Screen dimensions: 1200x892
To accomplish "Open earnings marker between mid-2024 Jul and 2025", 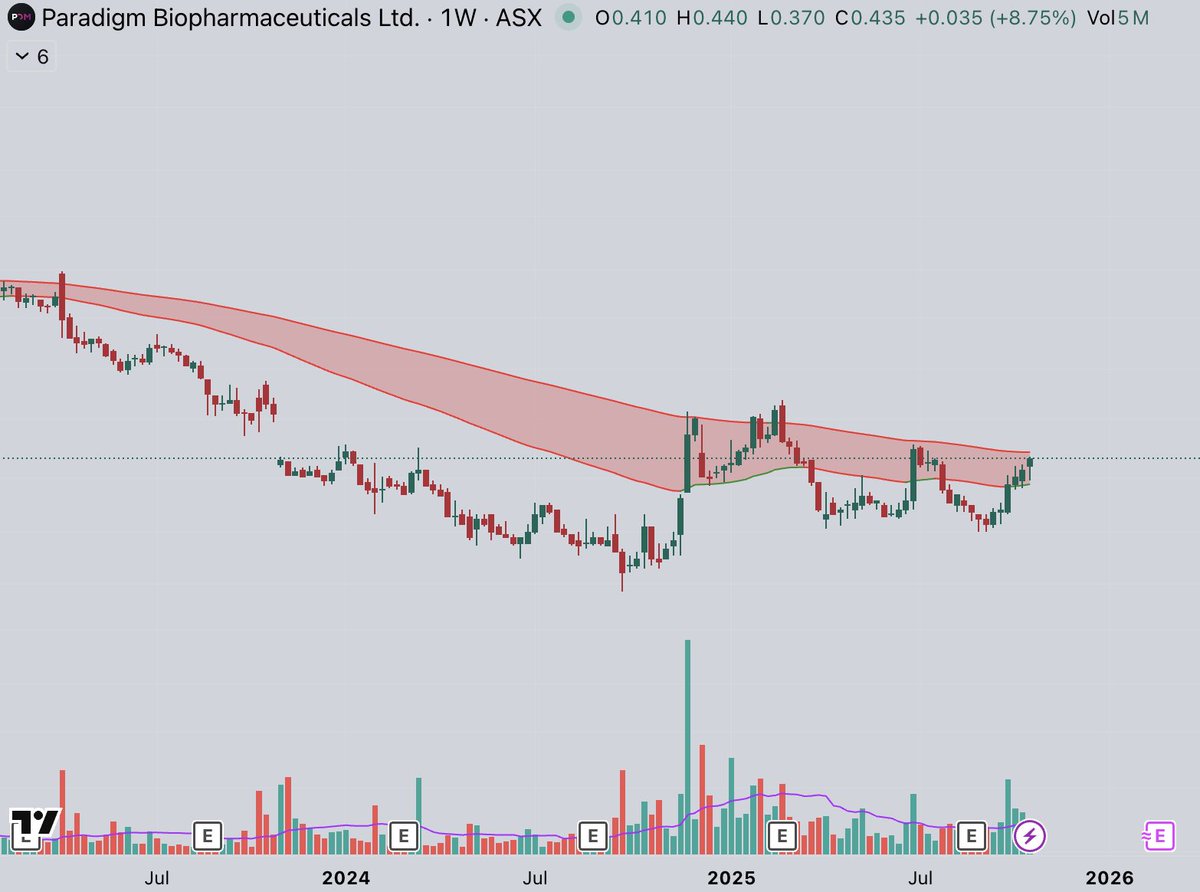I will (x=593, y=834).
